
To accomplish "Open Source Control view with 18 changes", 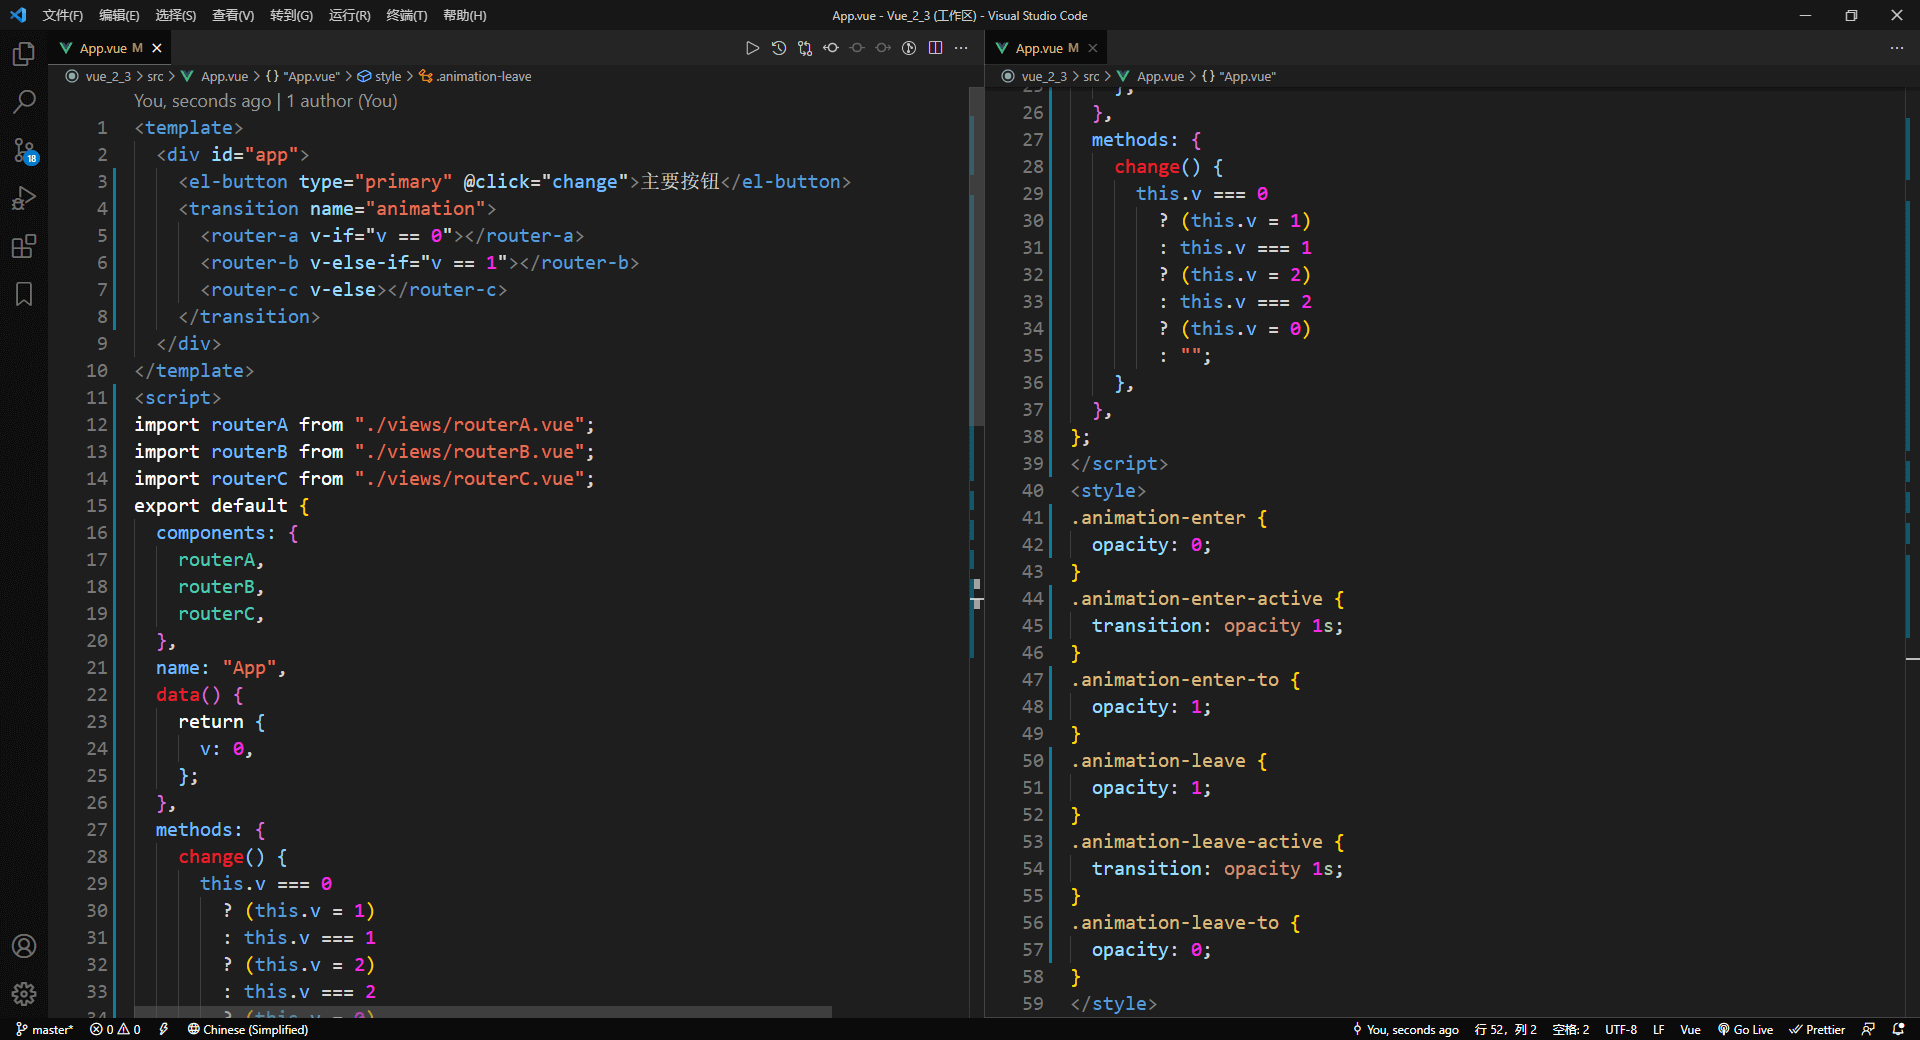I will click(x=24, y=150).
